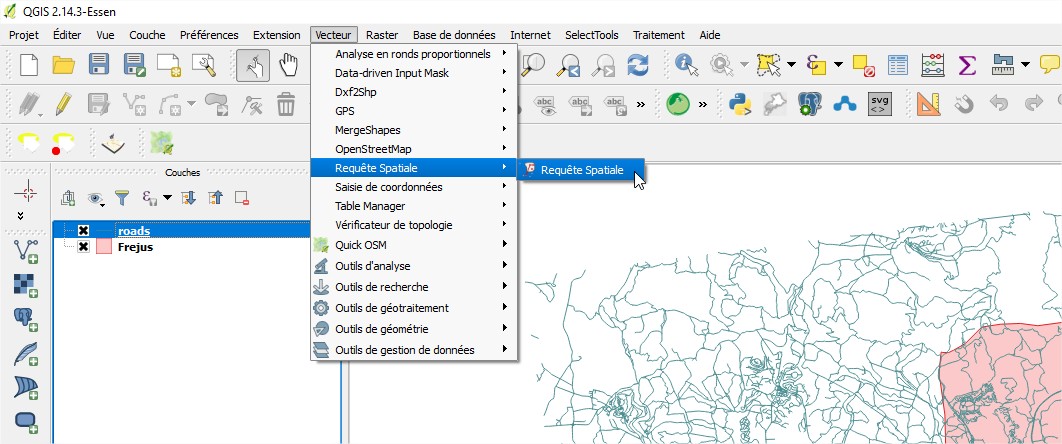Screen dimensions: 1062x444
Task: Show statistical summary sigma icon
Action: [967, 65]
